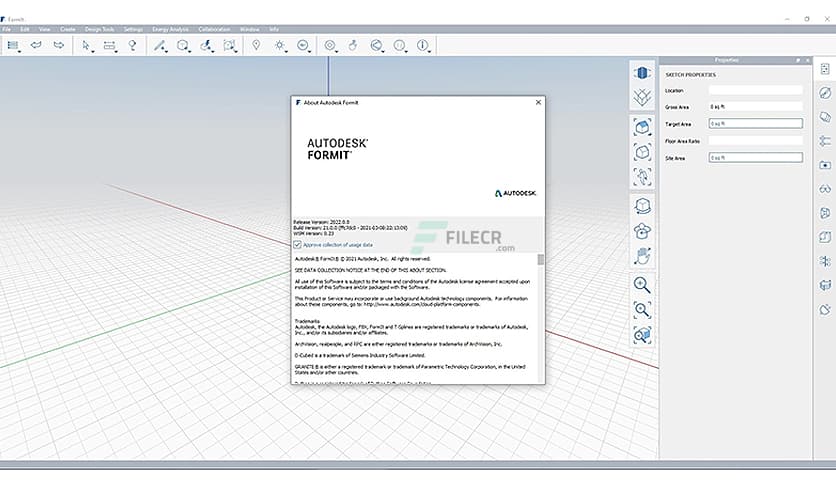Open the Energy Analysis menu
Image resolution: width=836 pixels, height=484 pixels.
[171, 29]
